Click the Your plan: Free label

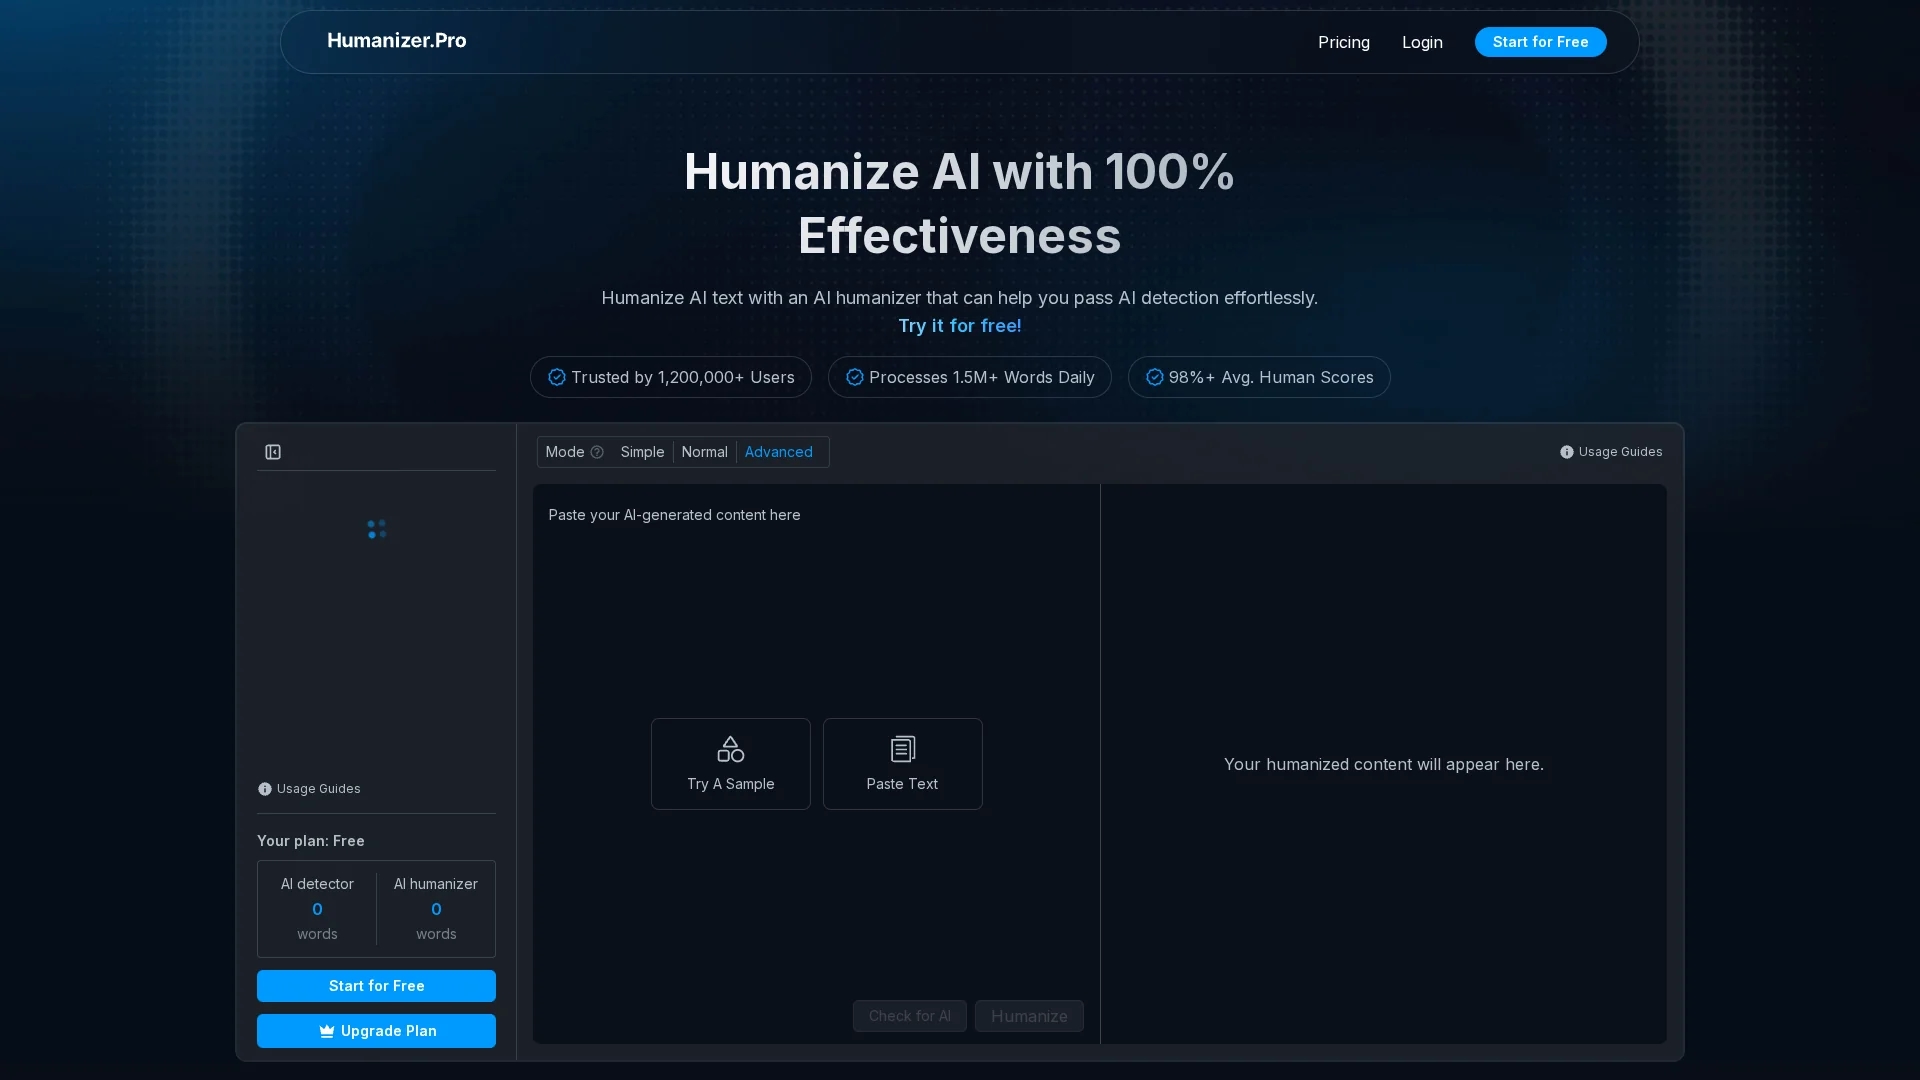310,841
